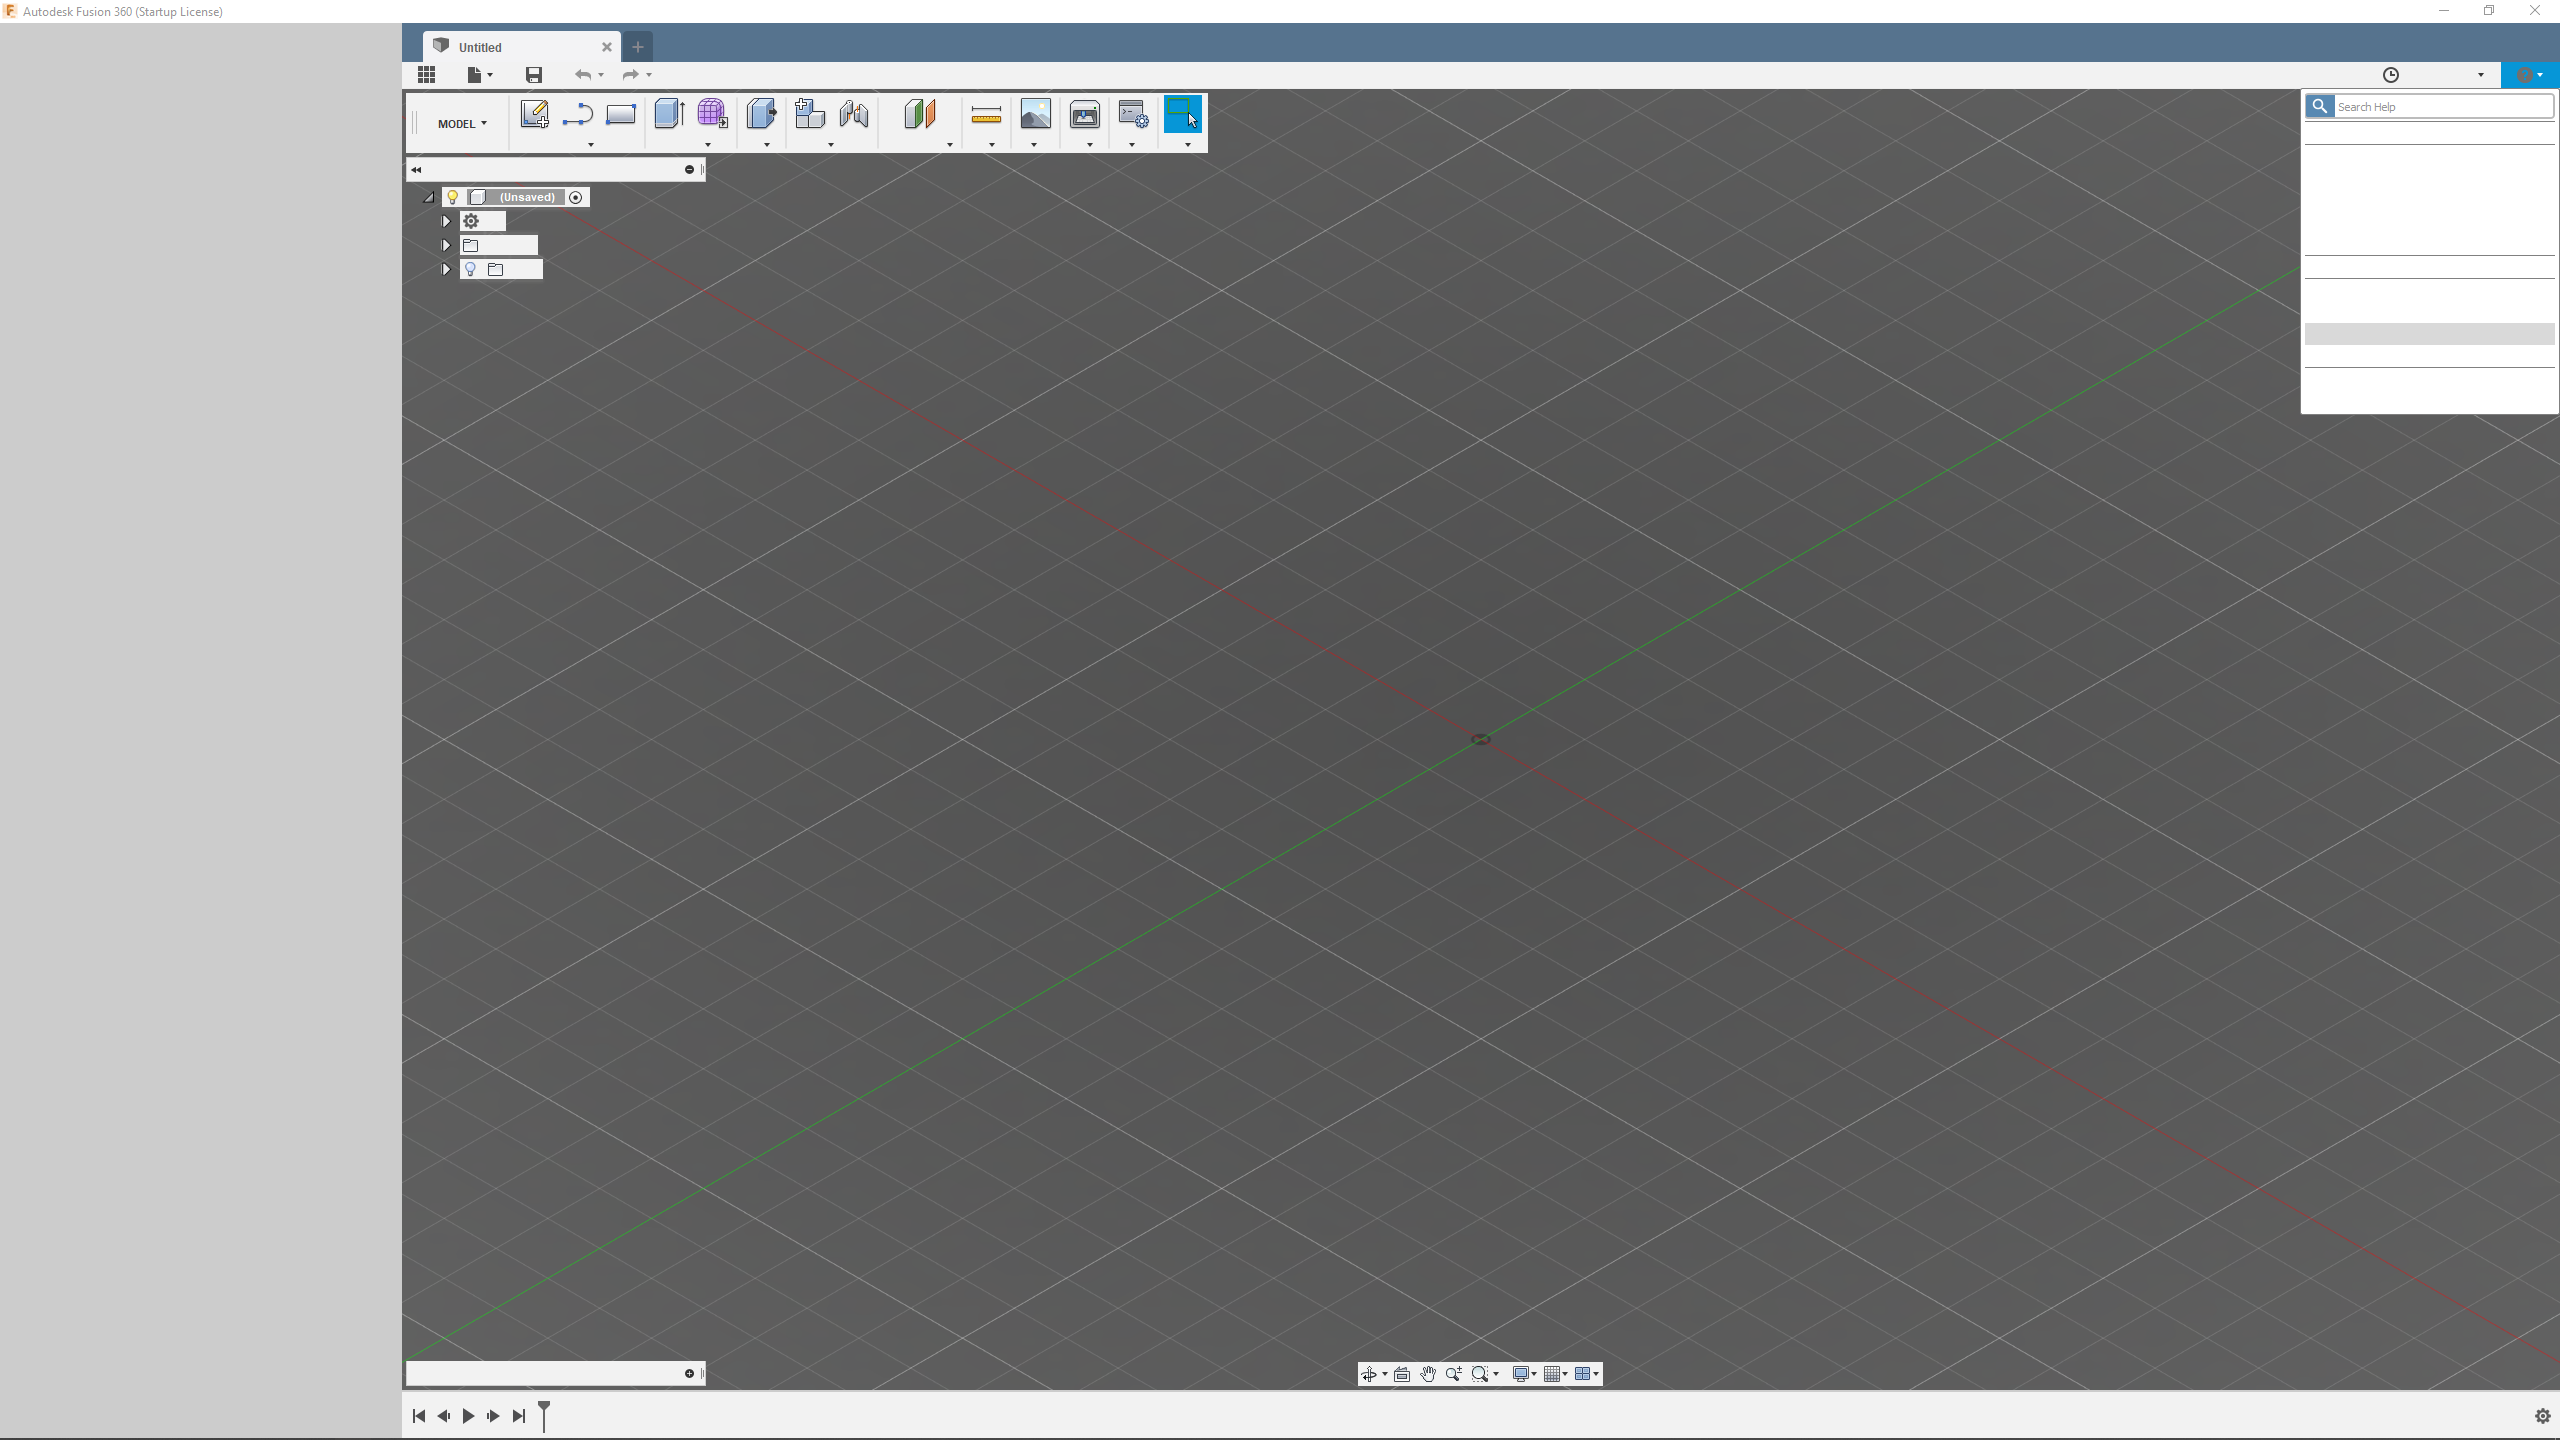Screen dimensions: 2560x1440
Task: Toggle the activate radio button beside Unsaved
Action: tap(576, 197)
